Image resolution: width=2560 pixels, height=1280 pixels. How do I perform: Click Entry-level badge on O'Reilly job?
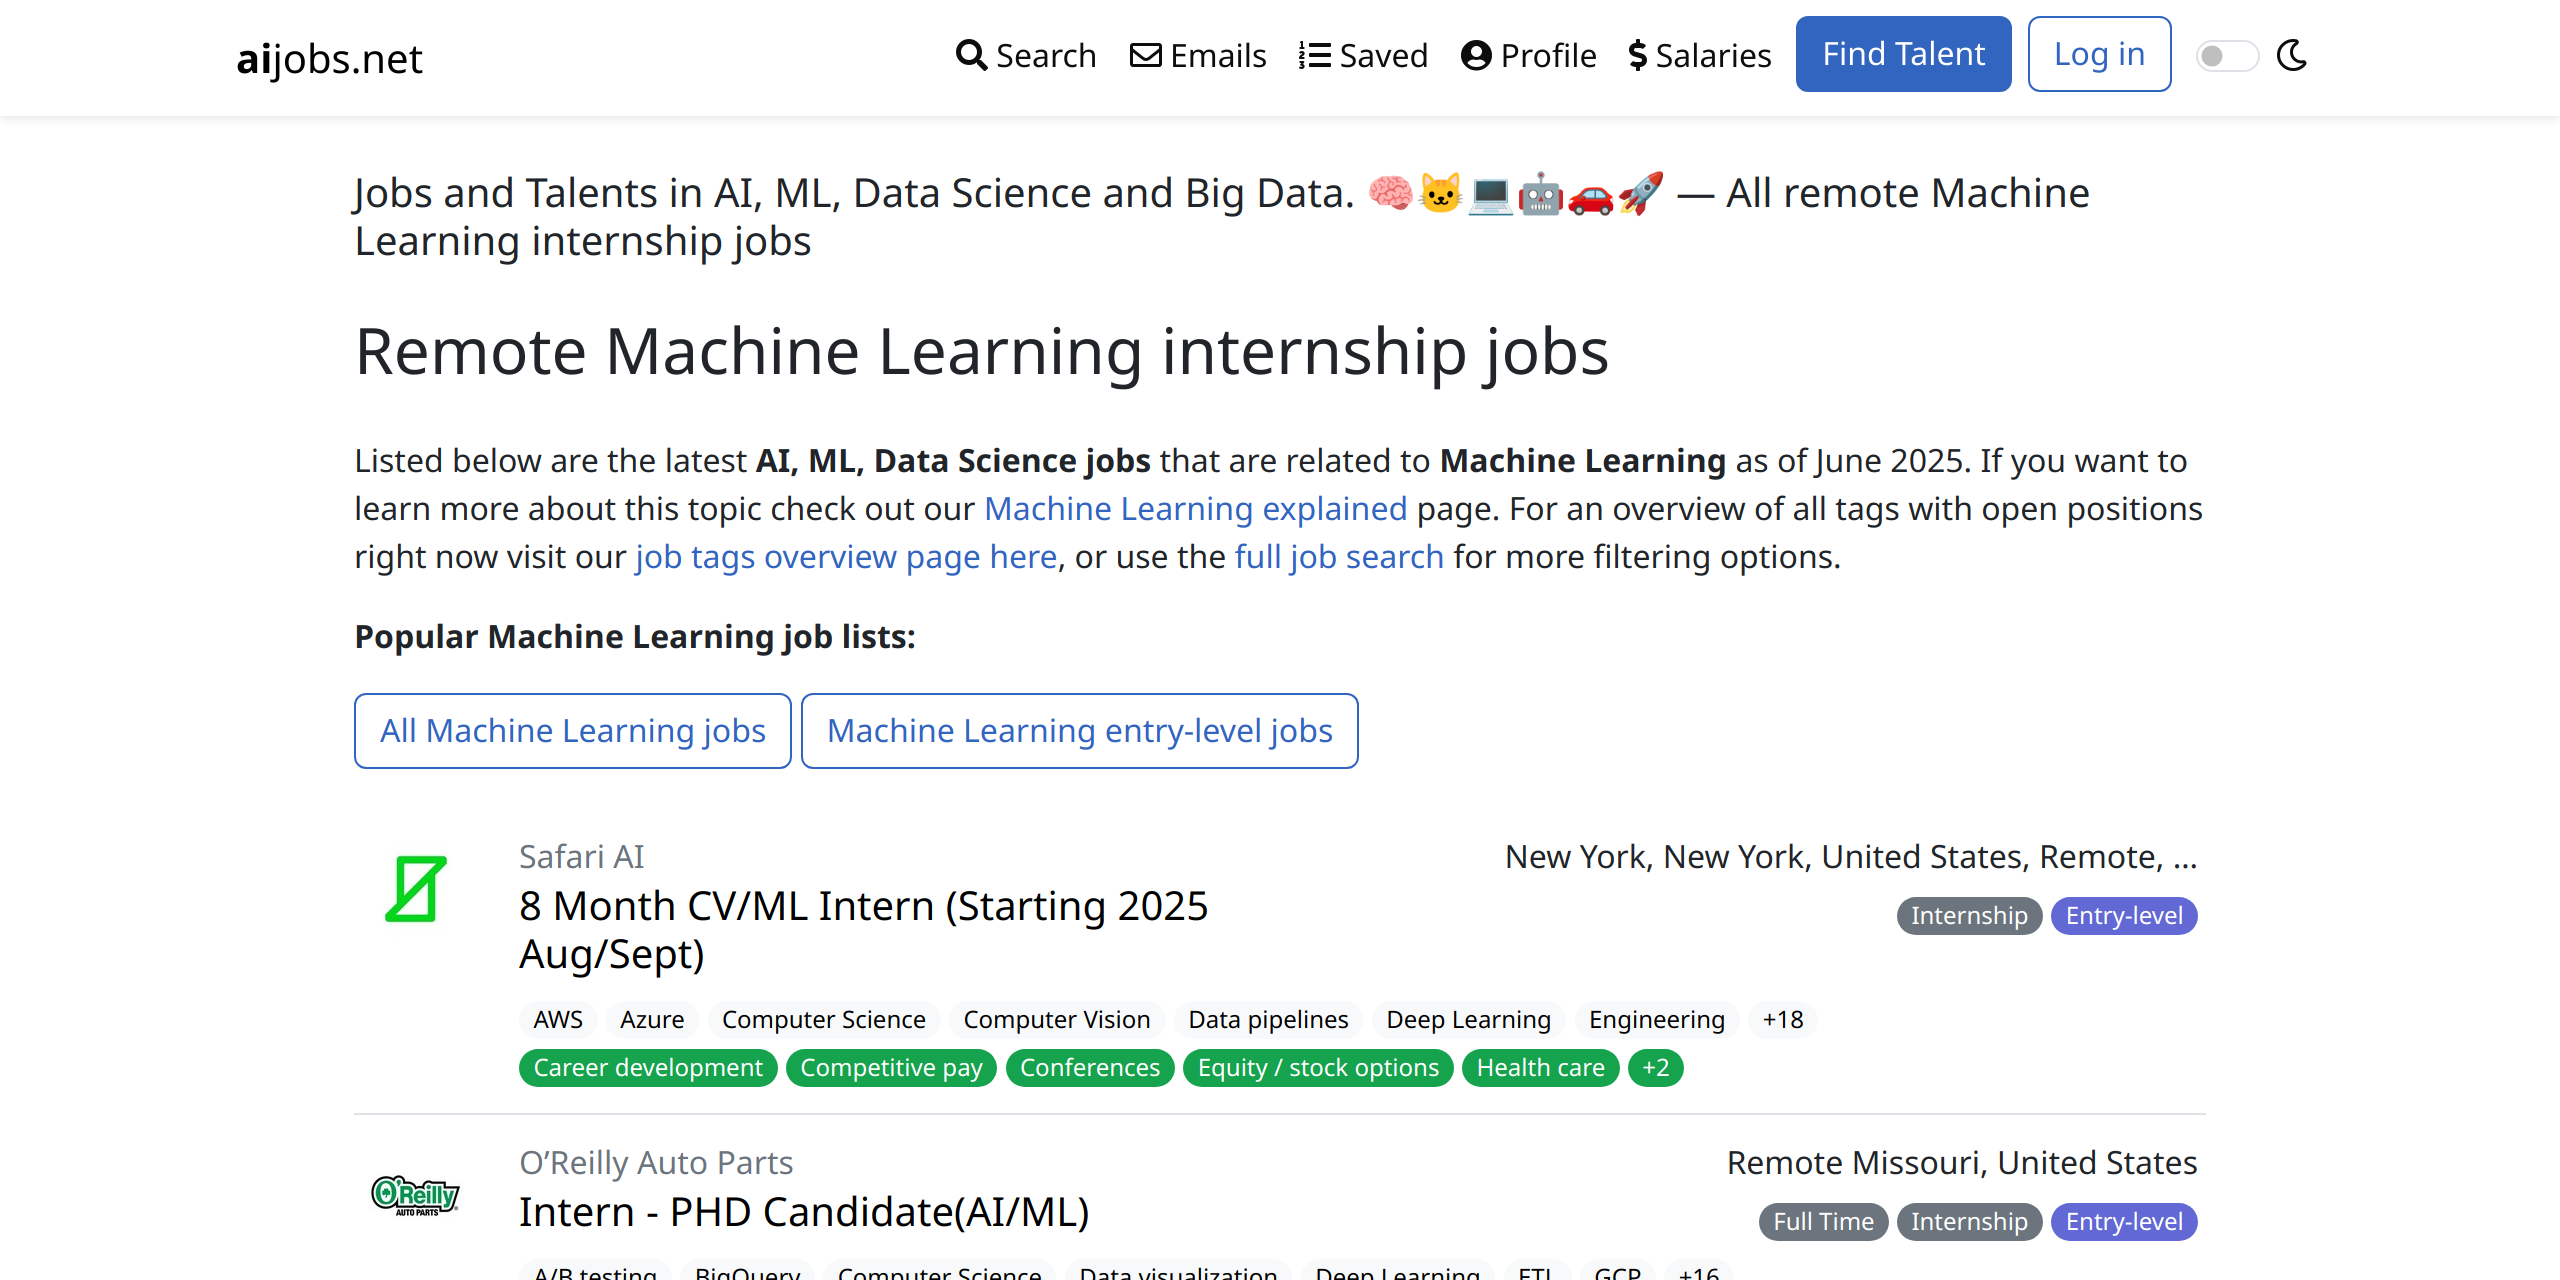pyautogui.click(x=2124, y=1222)
